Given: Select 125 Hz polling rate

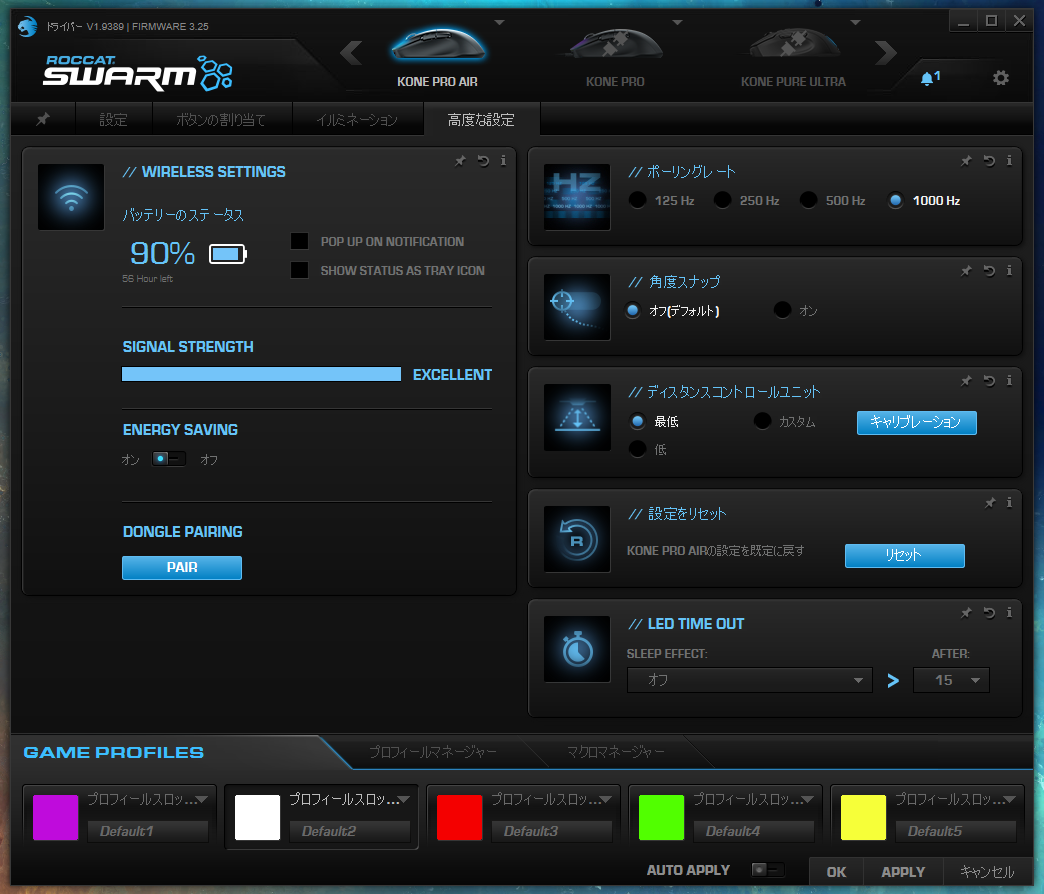Looking at the screenshot, I should coord(637,200).
